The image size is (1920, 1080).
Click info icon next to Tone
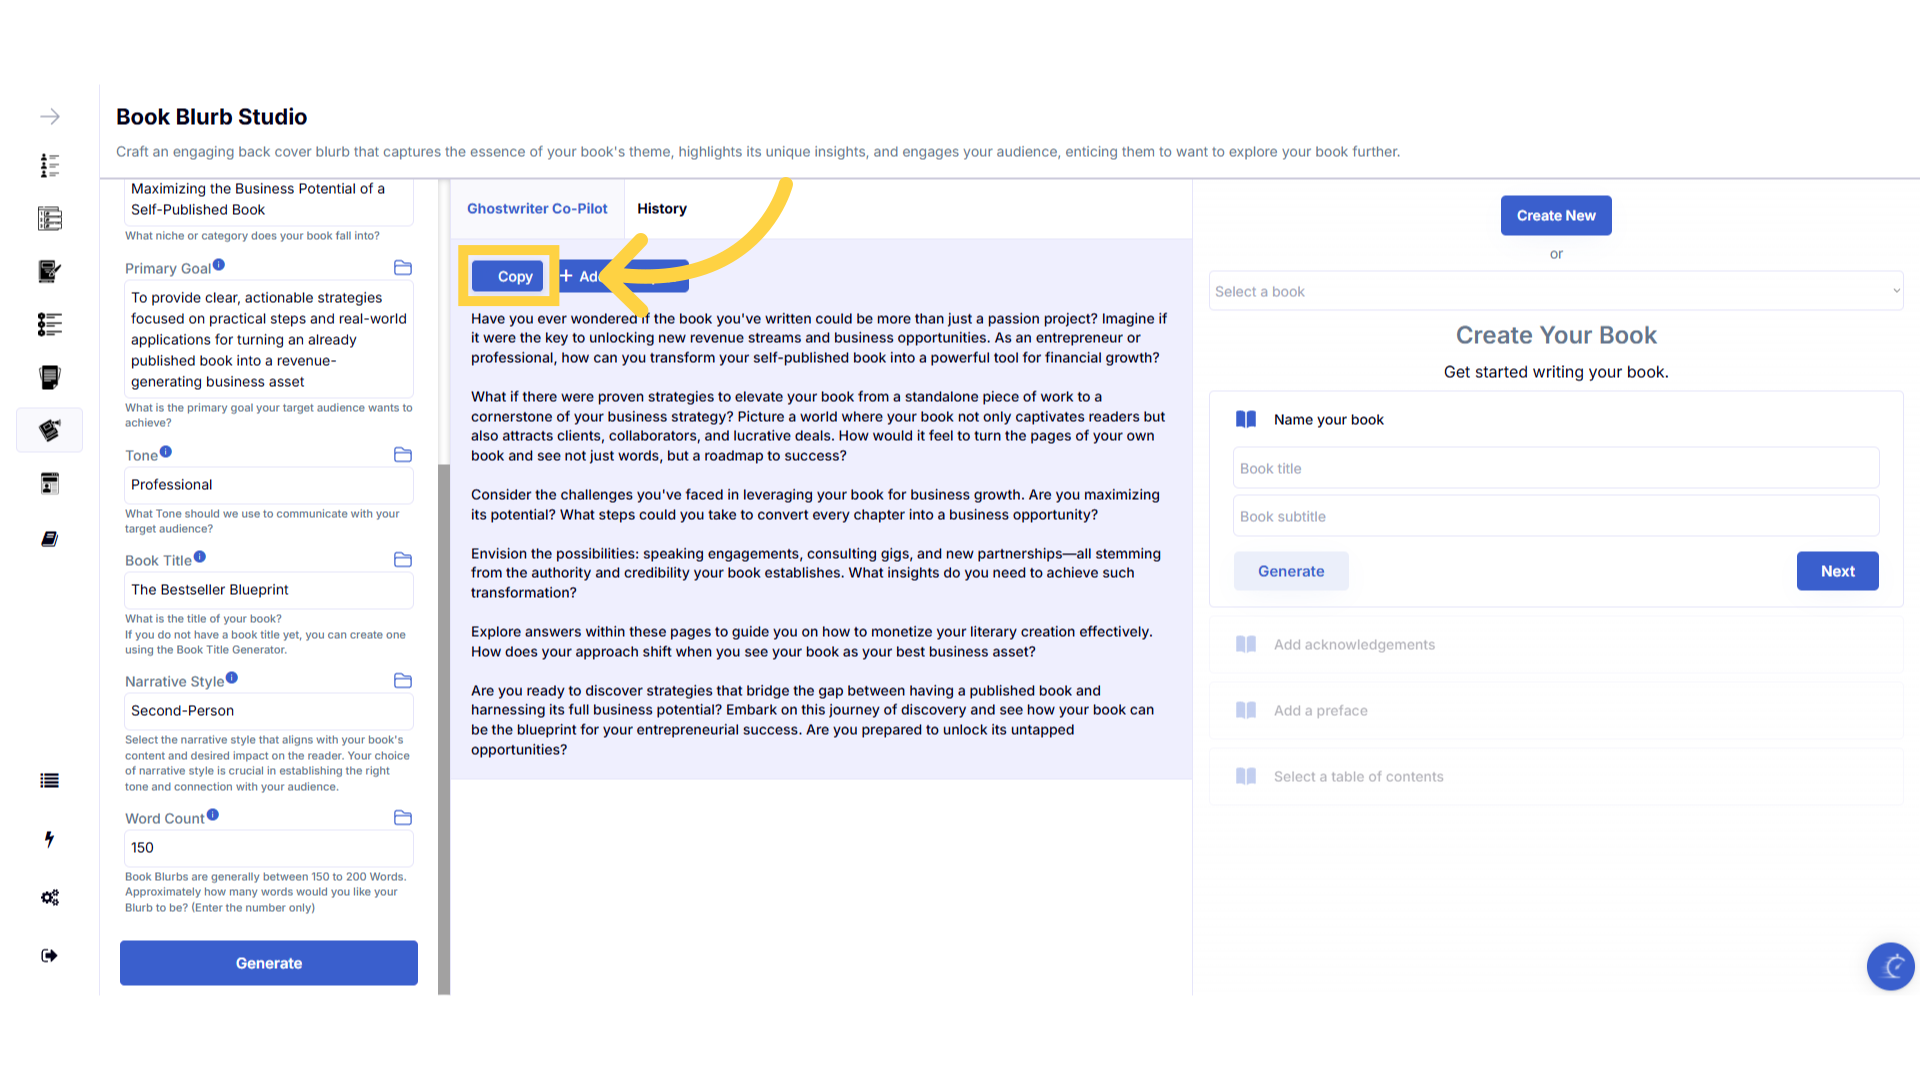[166, 452]
